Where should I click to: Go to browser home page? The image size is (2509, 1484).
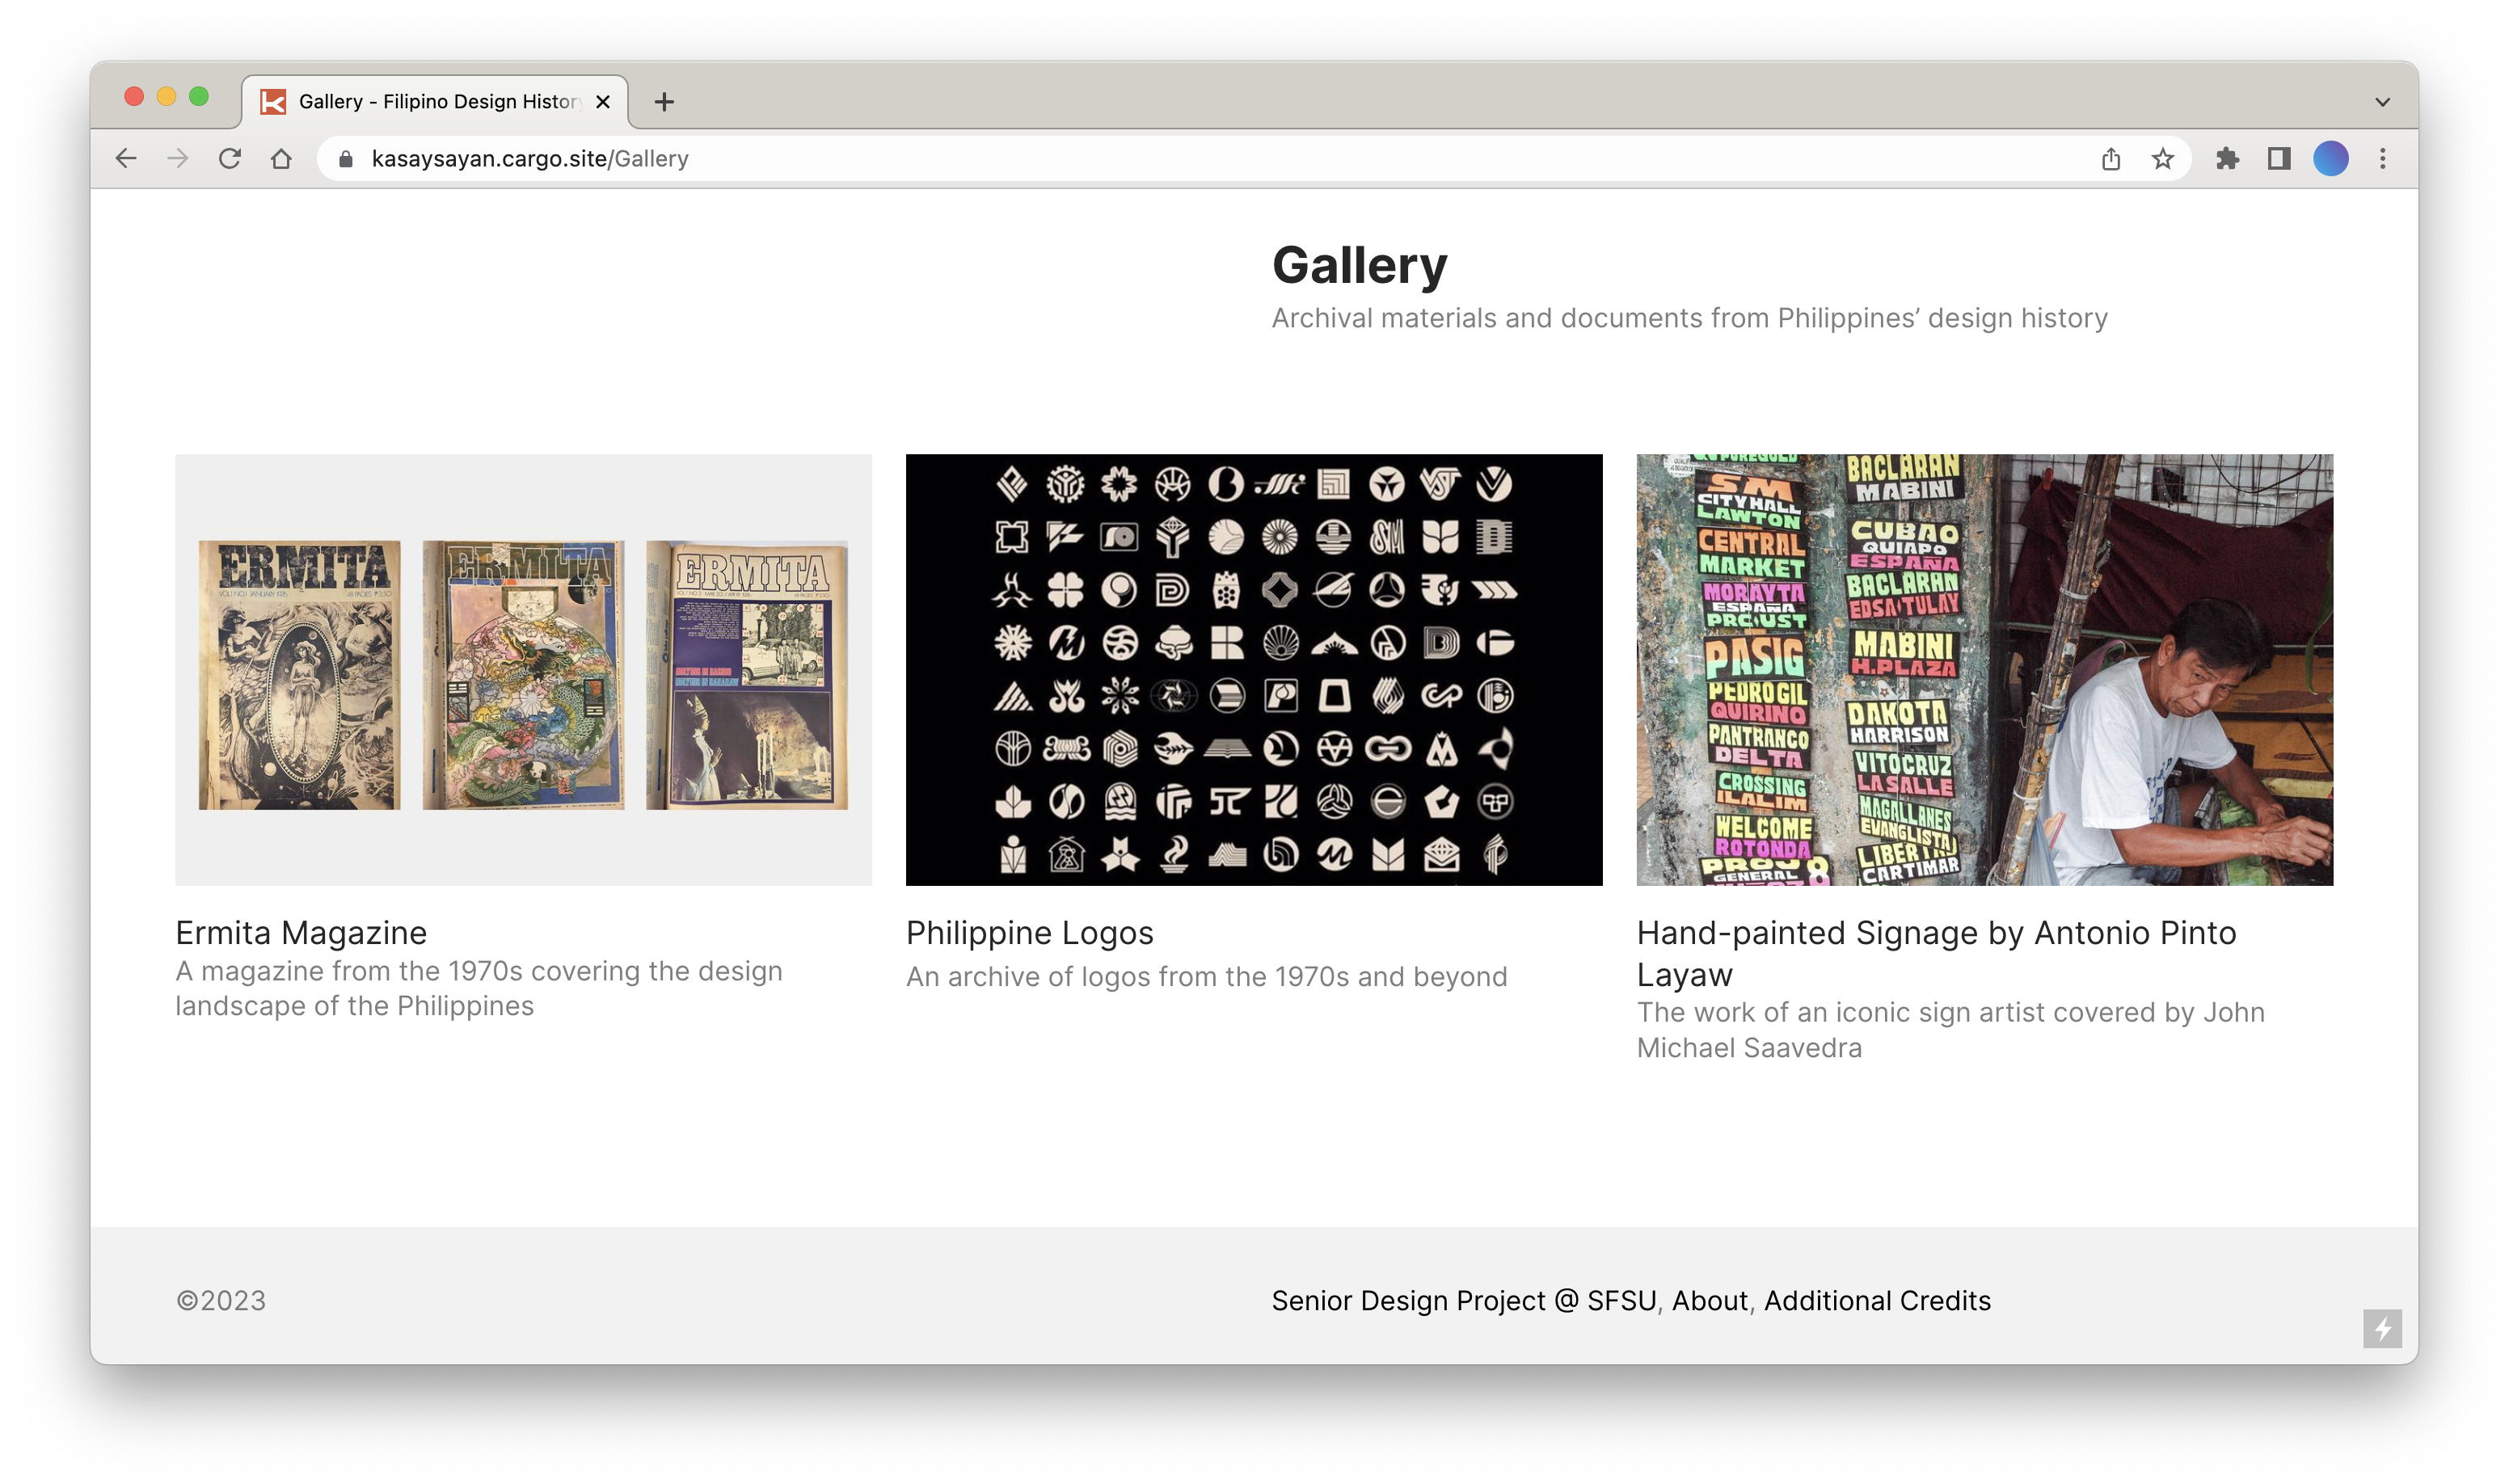(281, 158)
